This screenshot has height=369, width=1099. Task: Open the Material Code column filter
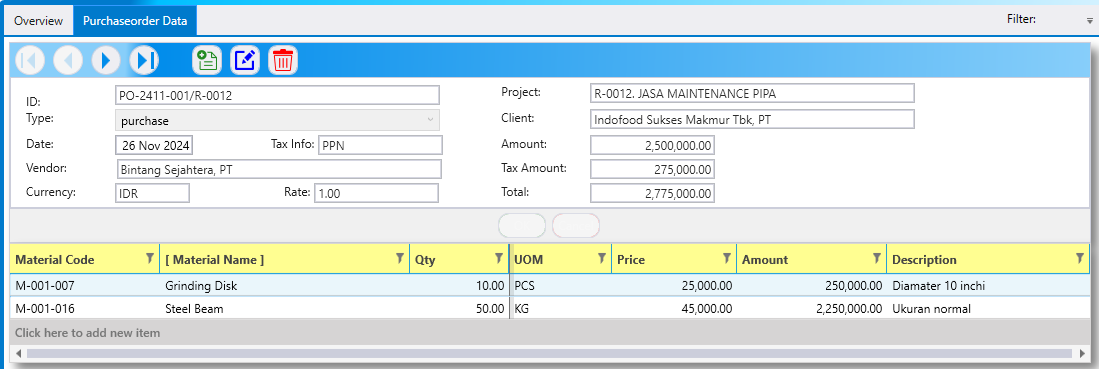click(x=149, y=259)
